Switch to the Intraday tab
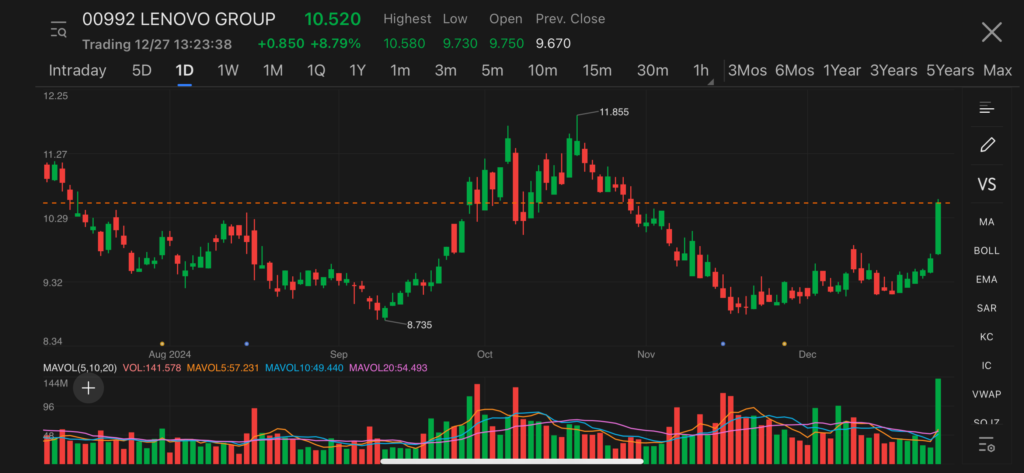This screenshot has width=1024, height=473. click(x=77, y=71)
